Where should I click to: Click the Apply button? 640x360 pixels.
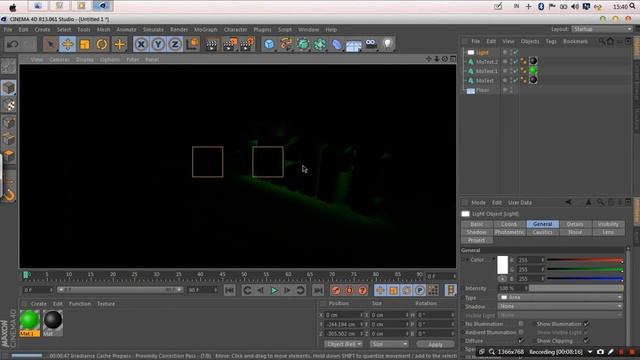(x=435, y=344)
